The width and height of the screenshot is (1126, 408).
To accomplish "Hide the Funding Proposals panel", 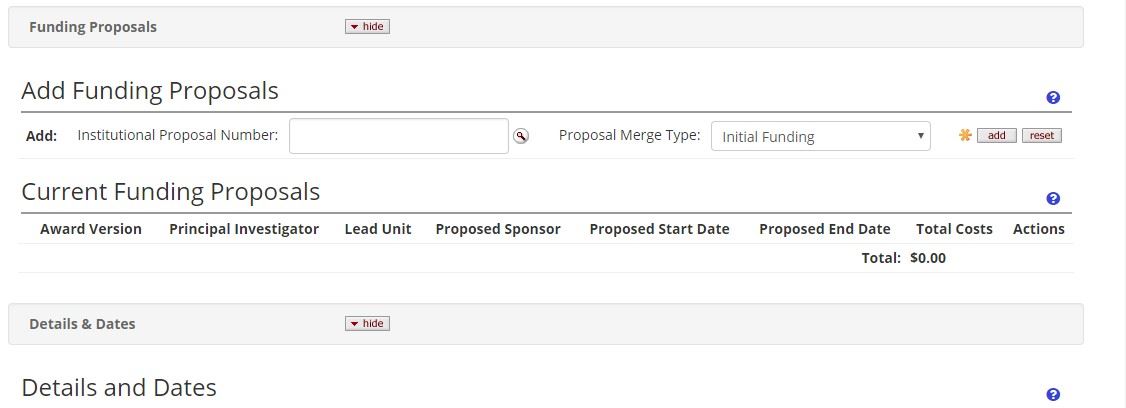I will (x=367, y=27).
